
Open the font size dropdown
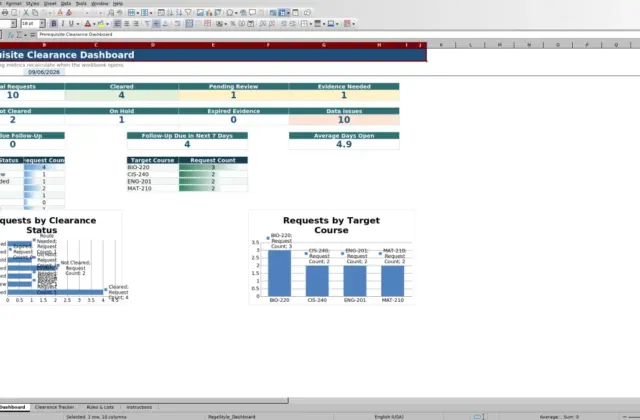click(x=42, y=24)
